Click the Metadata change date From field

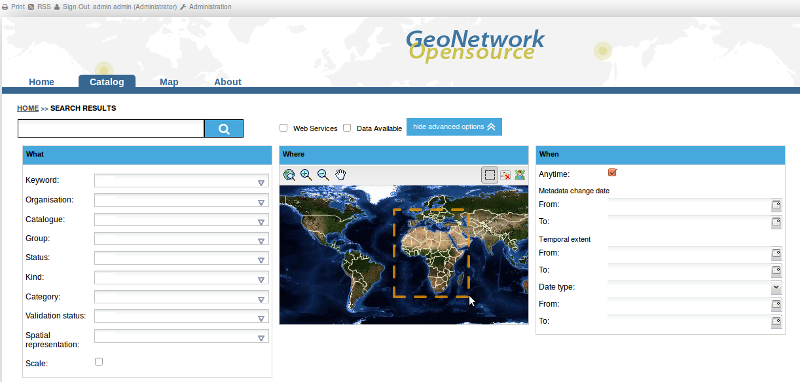pyautogui.click(x=689, y=206)
